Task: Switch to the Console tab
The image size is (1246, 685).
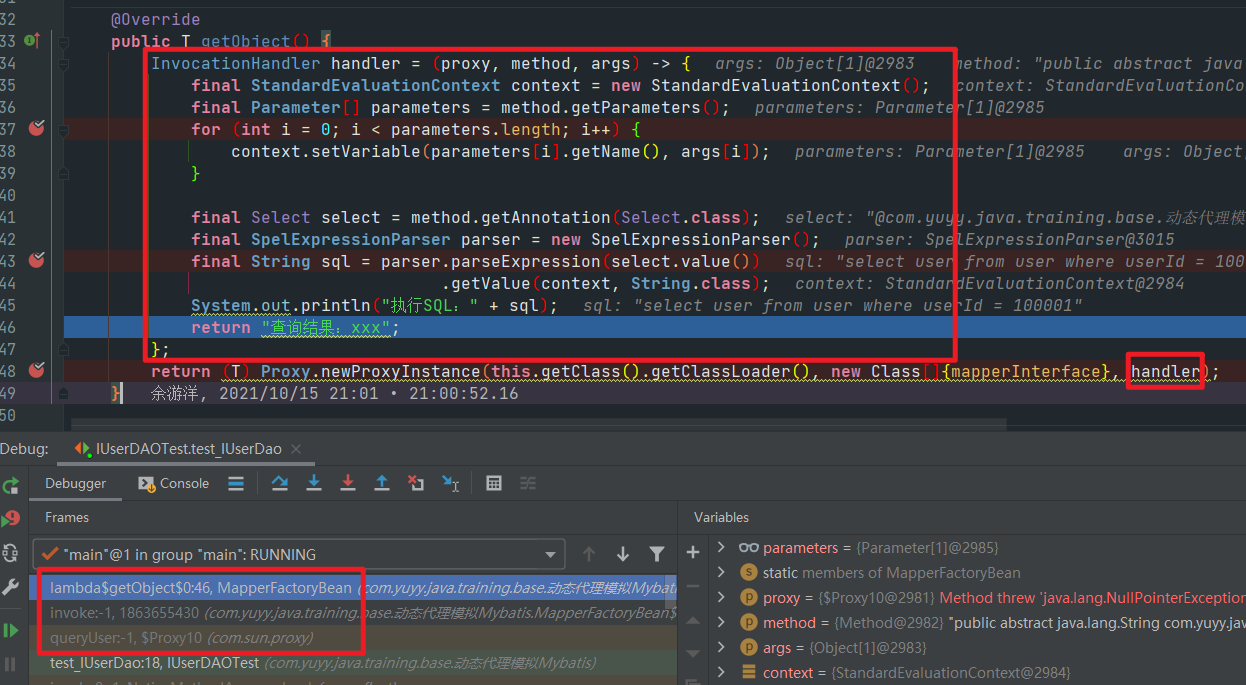Action: pos(172,483)
